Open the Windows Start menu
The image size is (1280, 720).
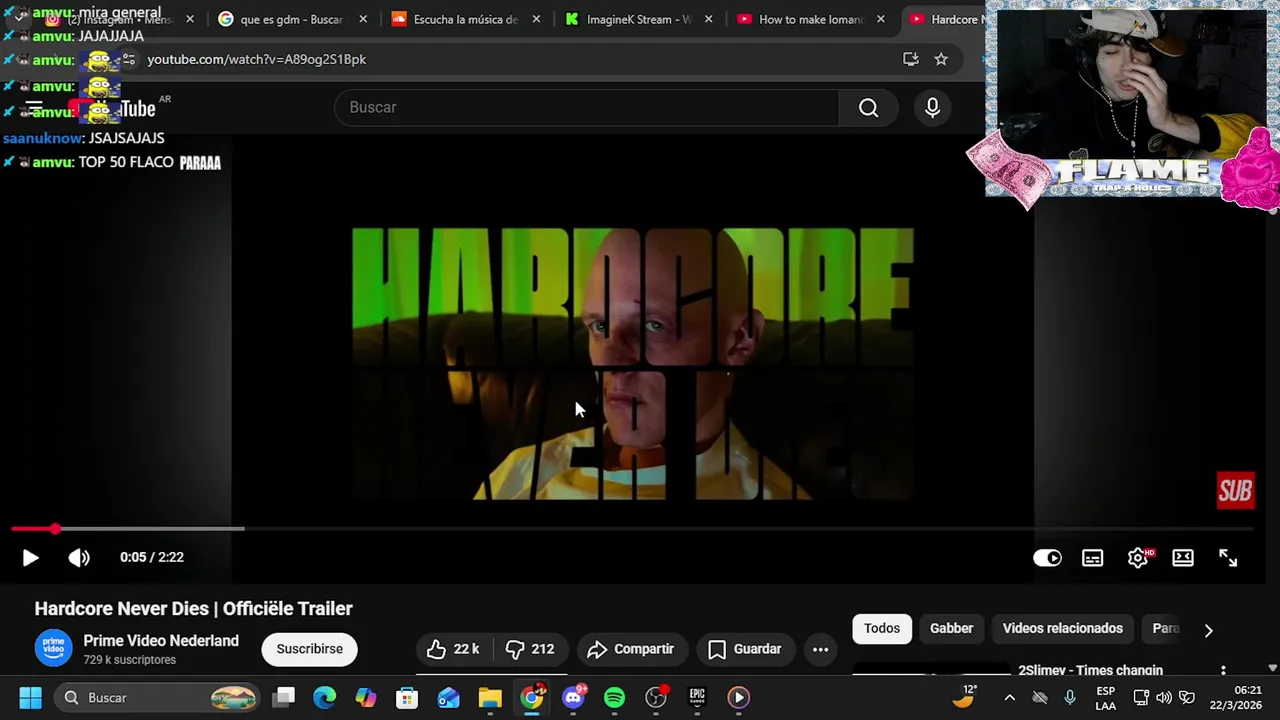[x=30, y=697]
